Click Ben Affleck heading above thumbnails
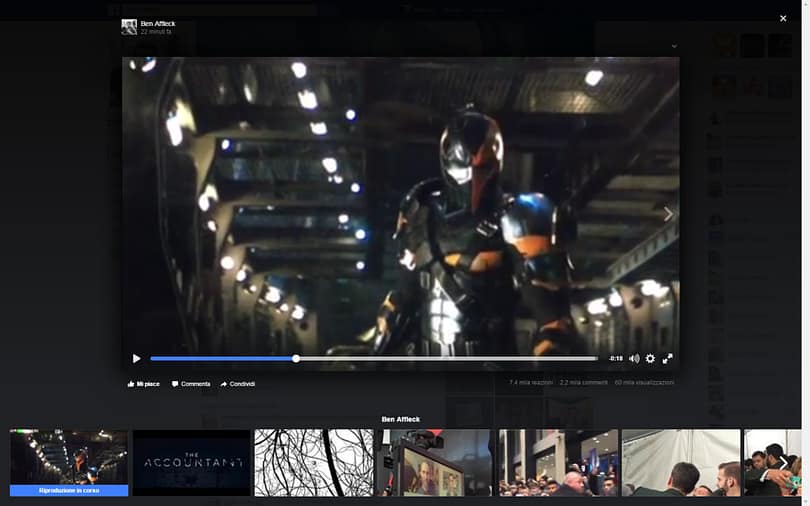Viewport: 810px width, 506px height. (400, 419)
